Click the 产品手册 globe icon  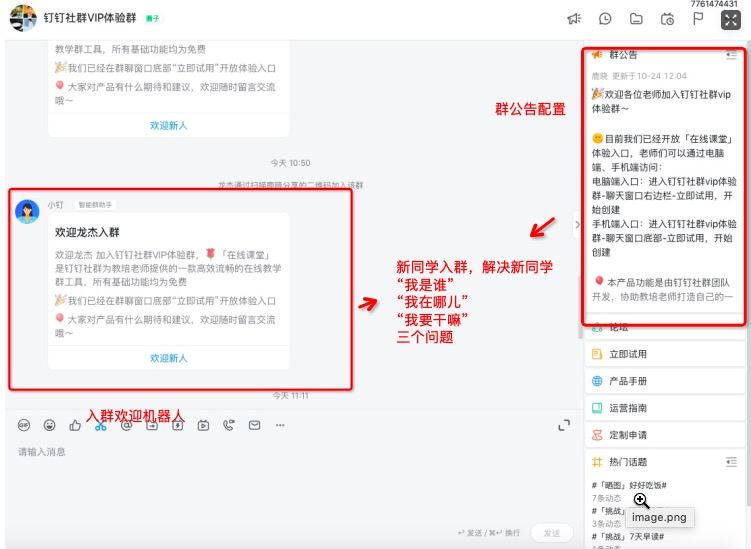(597, 381)
